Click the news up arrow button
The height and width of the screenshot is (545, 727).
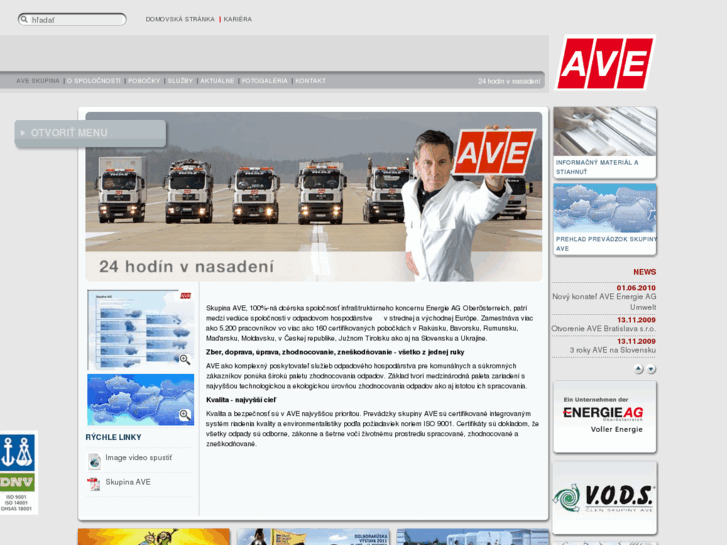(638, 369)
